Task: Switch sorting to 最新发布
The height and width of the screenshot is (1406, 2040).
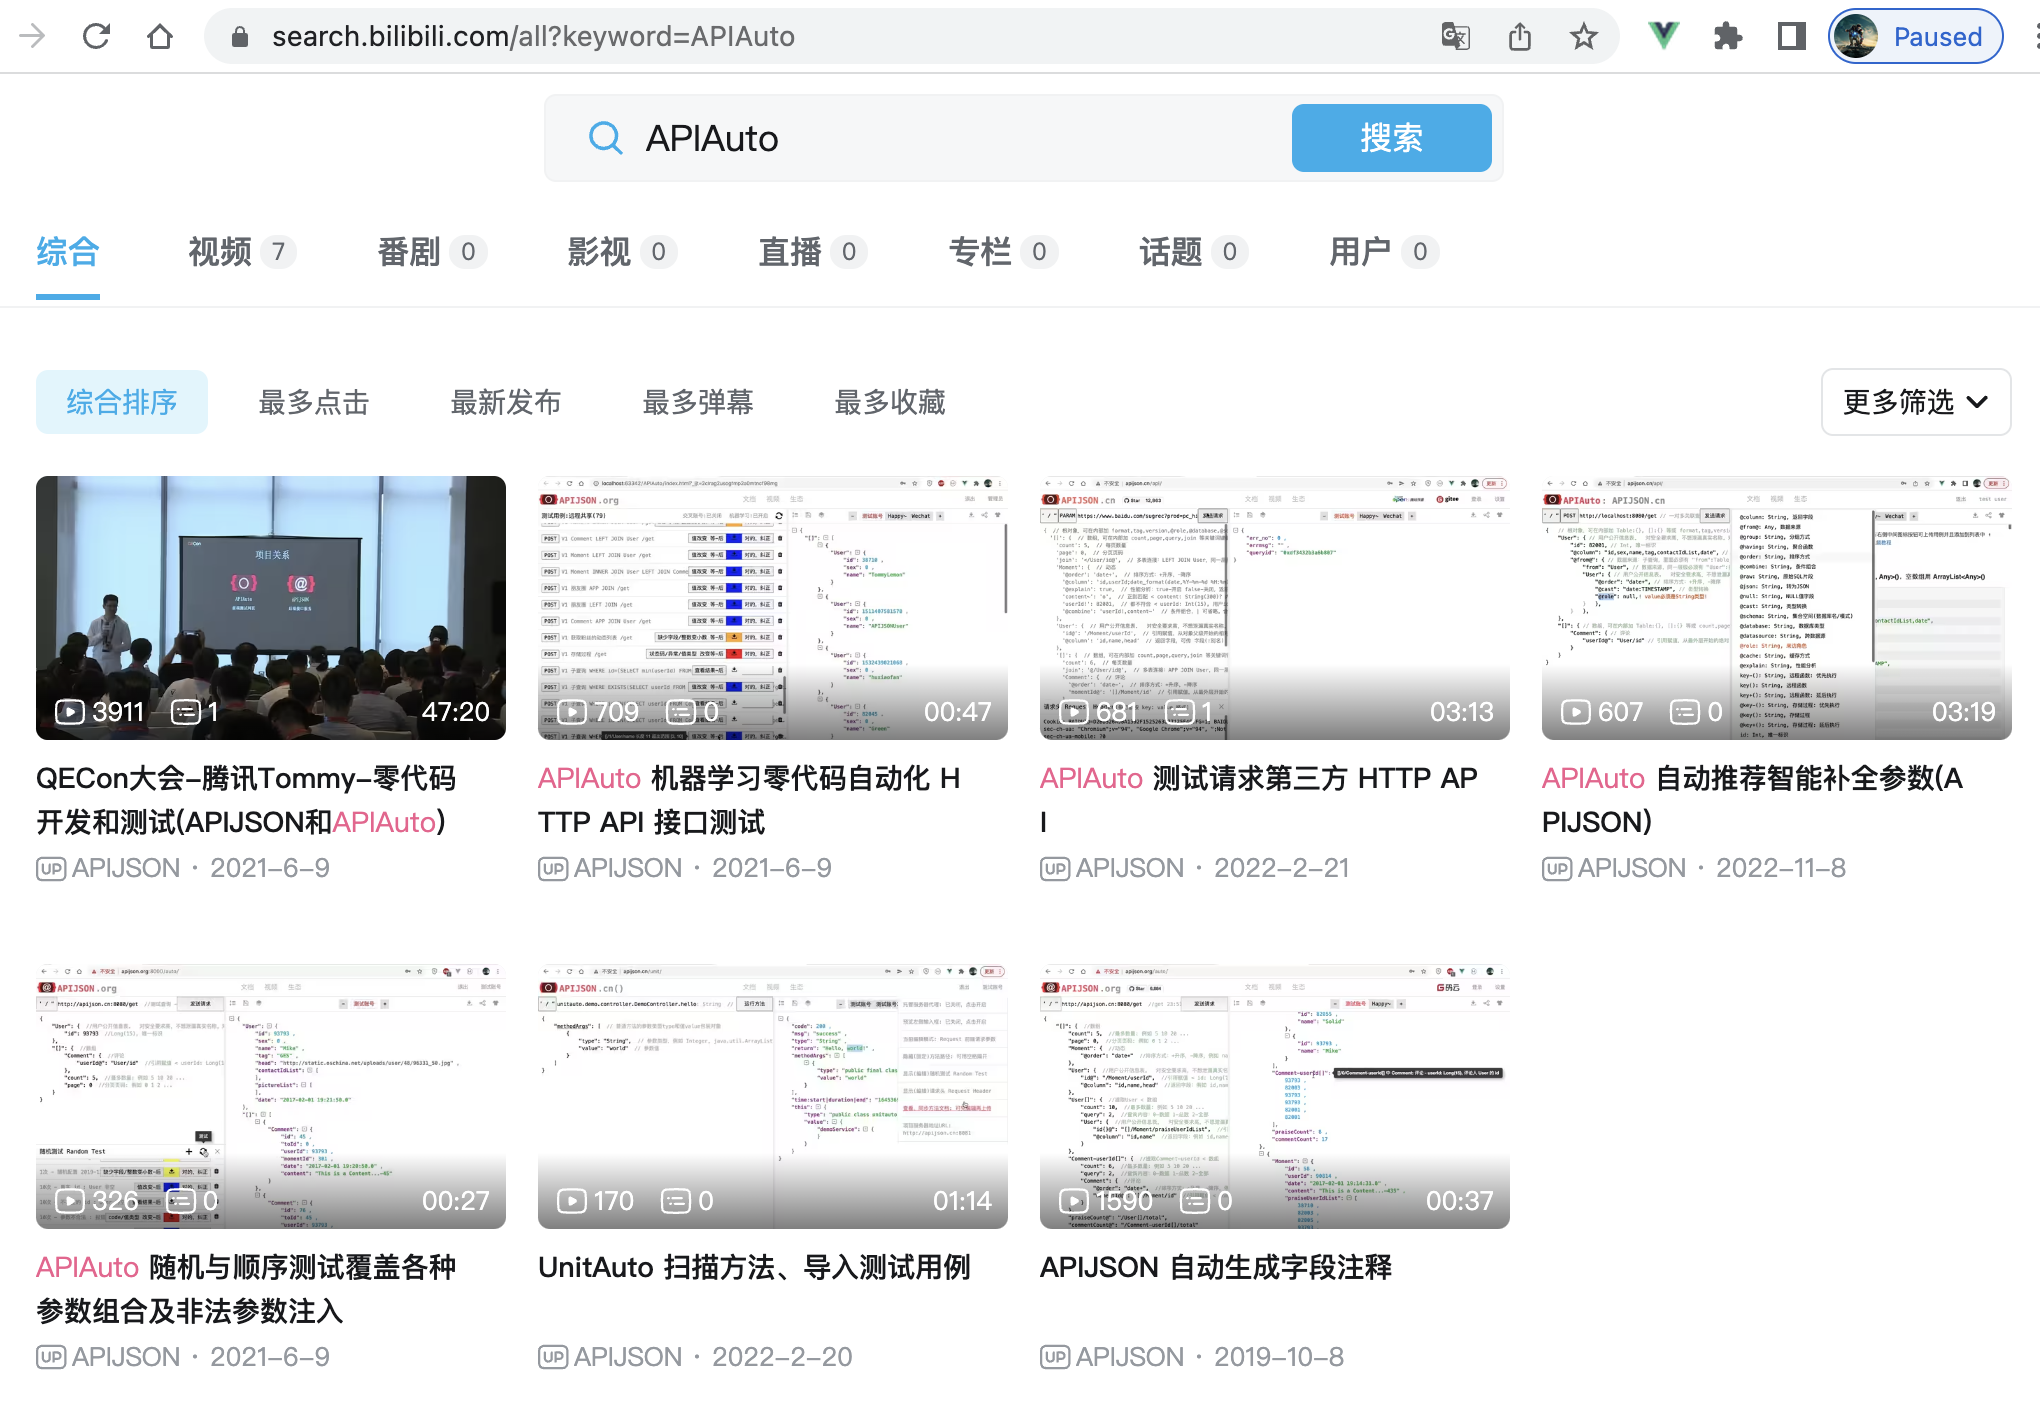Action: tap(506, 402)
